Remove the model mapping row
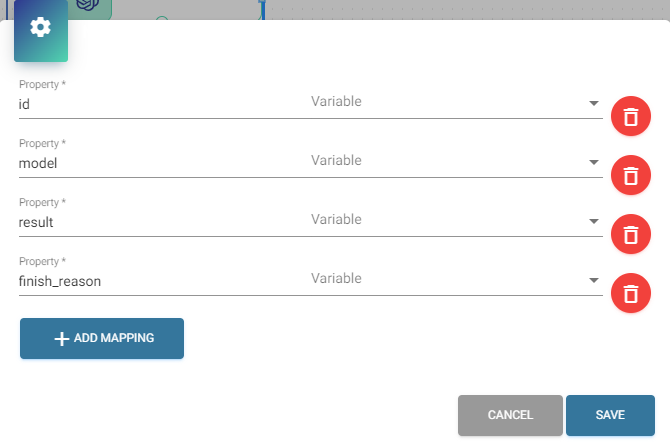Screen dimensions: 670x447 pyautogui.click(x=630, y=176)
